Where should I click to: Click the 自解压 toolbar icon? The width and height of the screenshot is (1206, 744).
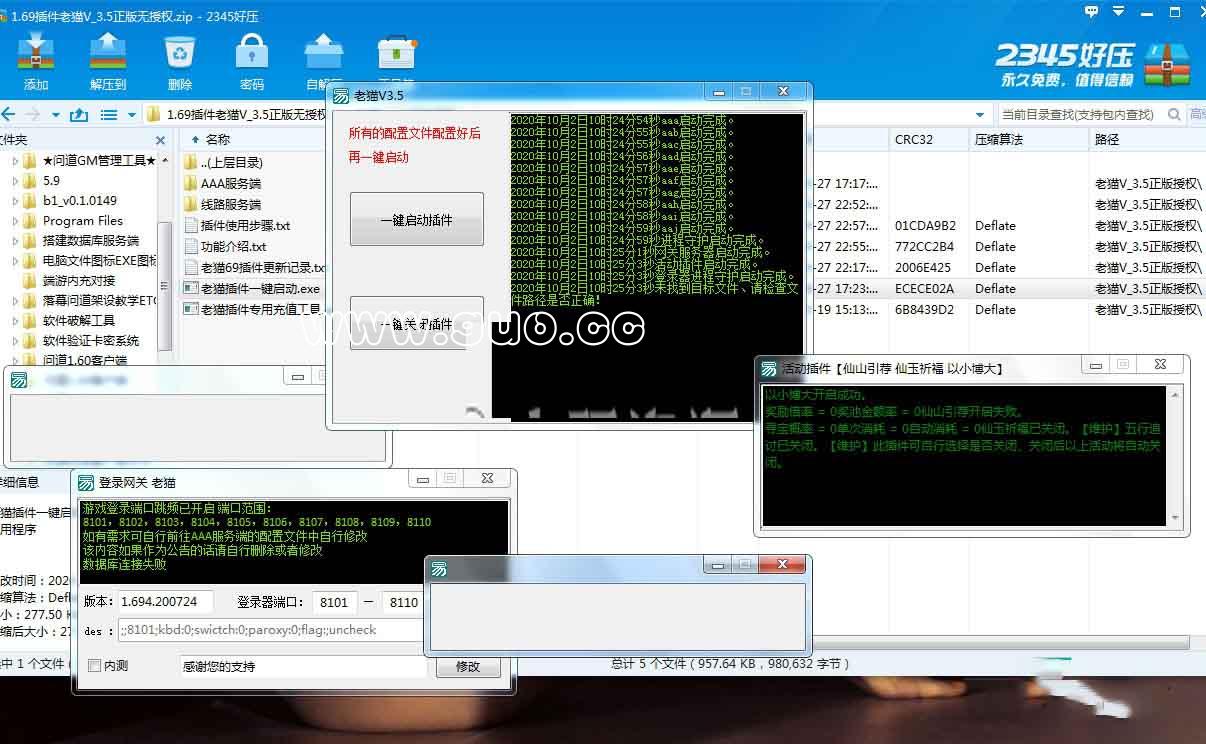(x=324, y=52)
